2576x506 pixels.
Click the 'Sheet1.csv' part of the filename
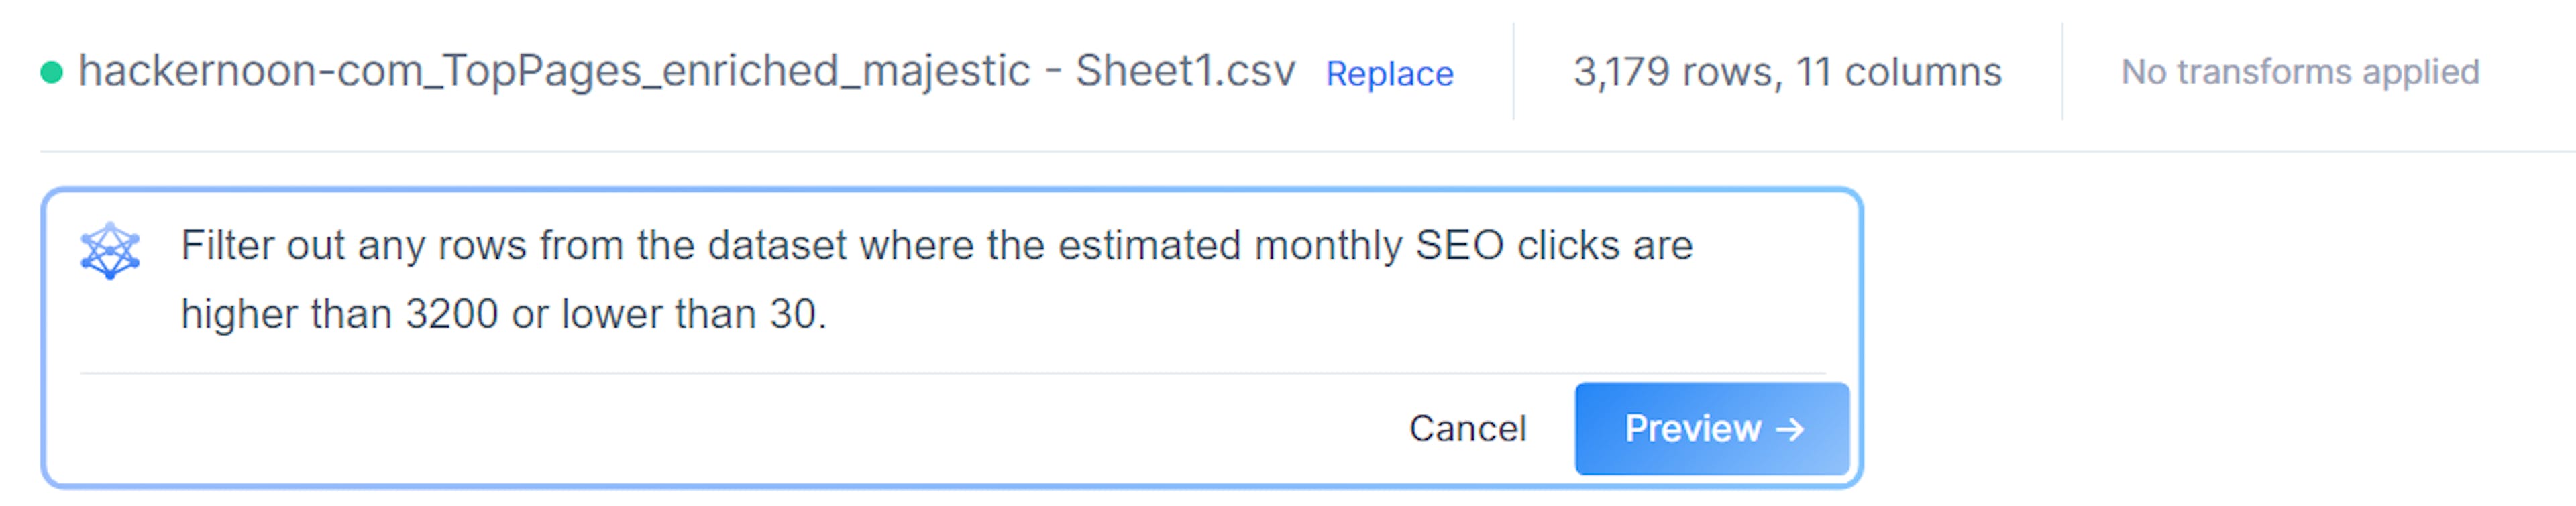[x=1185, y=71]
